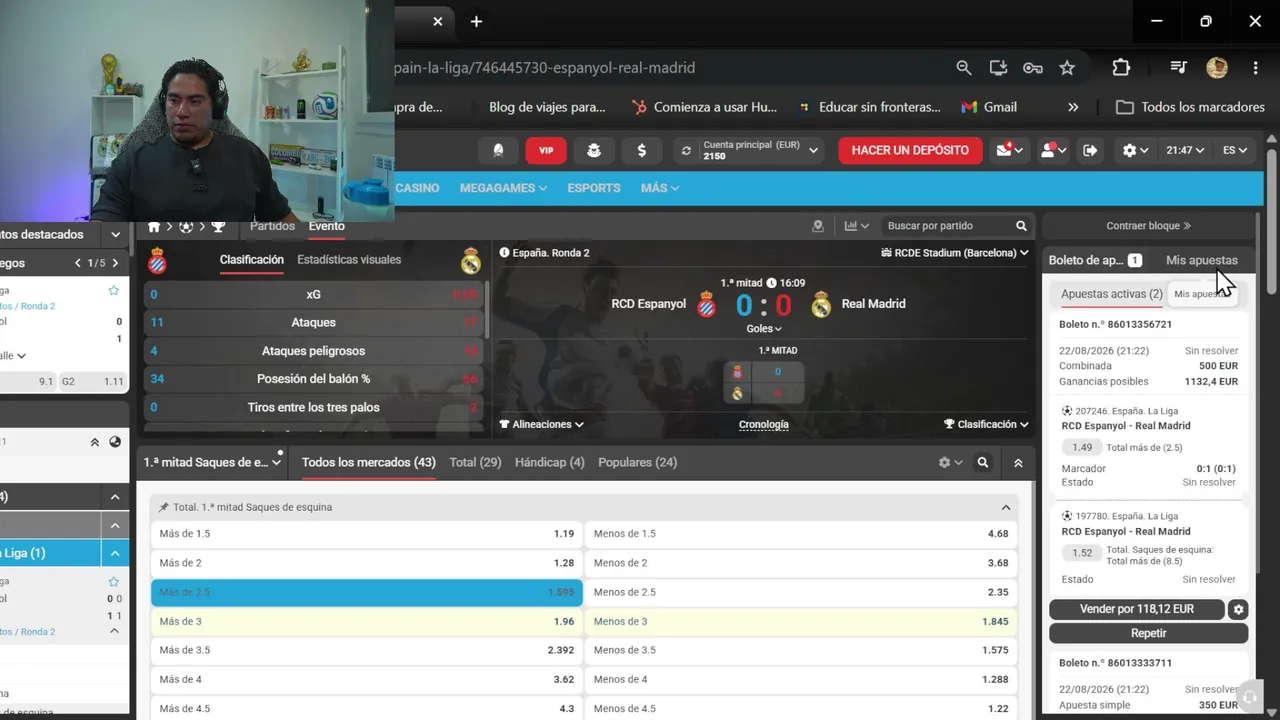Screen dimensions: 1280x720
Task: Select Más de 3.5 at 2.392
Action: click(x=367, y=650)
